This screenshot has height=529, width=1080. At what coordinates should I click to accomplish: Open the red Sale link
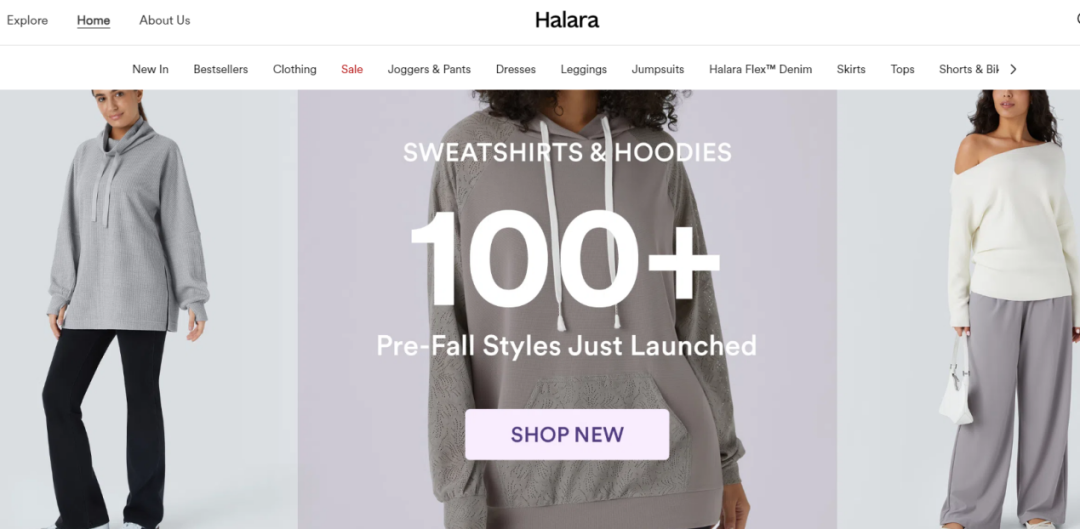click(352, 69)
